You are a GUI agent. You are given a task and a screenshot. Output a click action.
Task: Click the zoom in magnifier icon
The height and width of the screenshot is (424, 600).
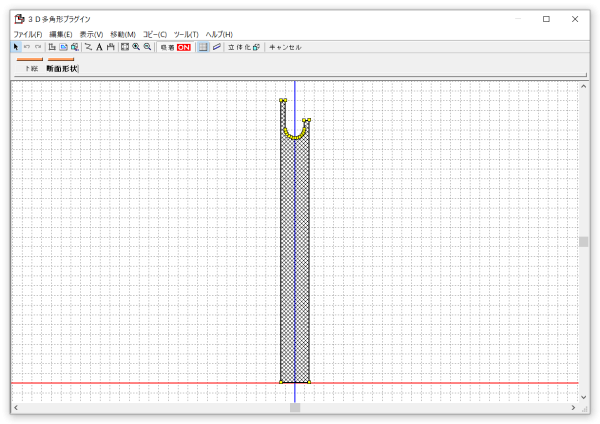click(136, 47)
